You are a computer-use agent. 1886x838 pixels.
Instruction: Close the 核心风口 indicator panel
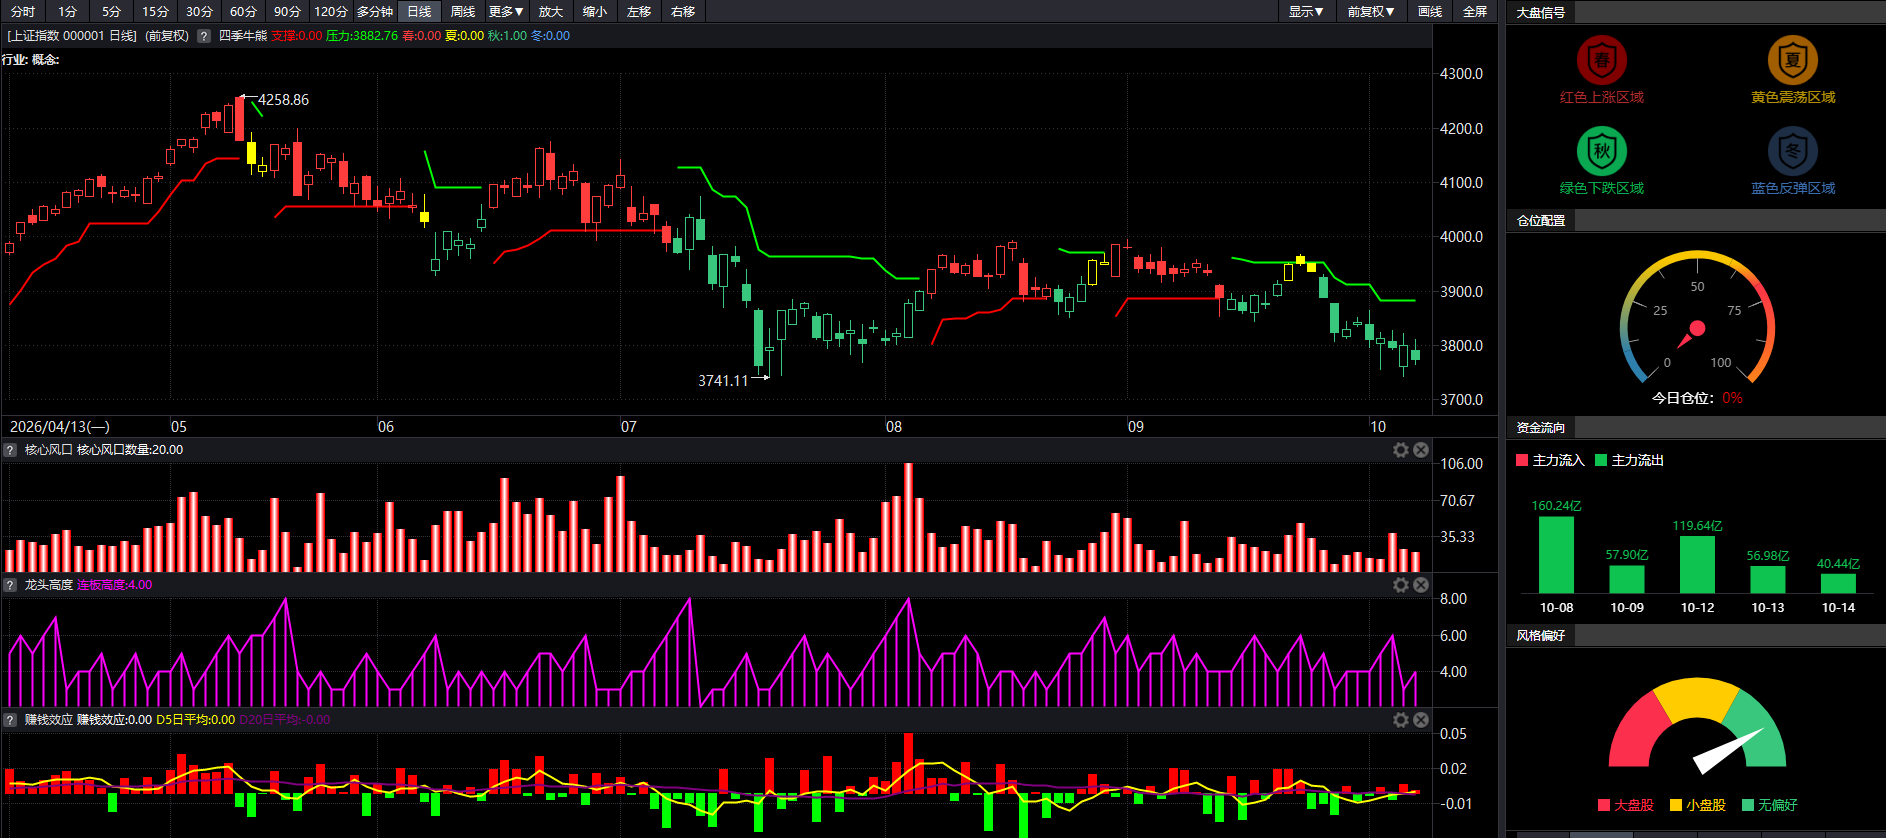[x=1421, y=450]
